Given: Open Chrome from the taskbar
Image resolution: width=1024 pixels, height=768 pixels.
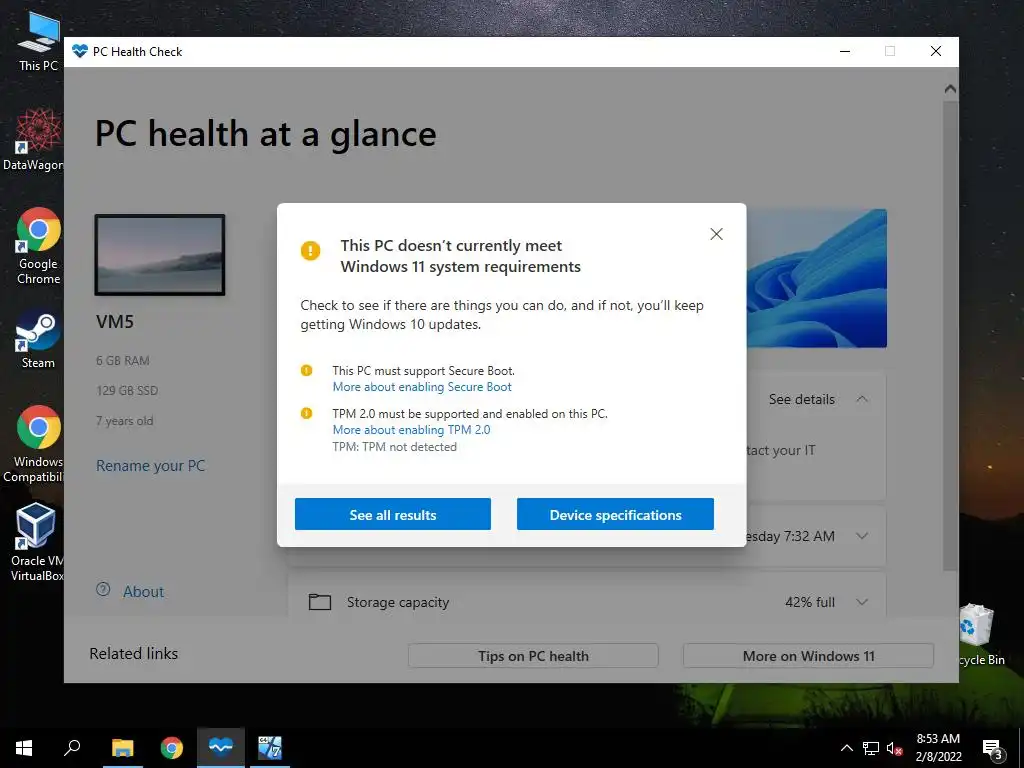Looking at the screenshot, I should pyautogui.click(x=172, y=748).
